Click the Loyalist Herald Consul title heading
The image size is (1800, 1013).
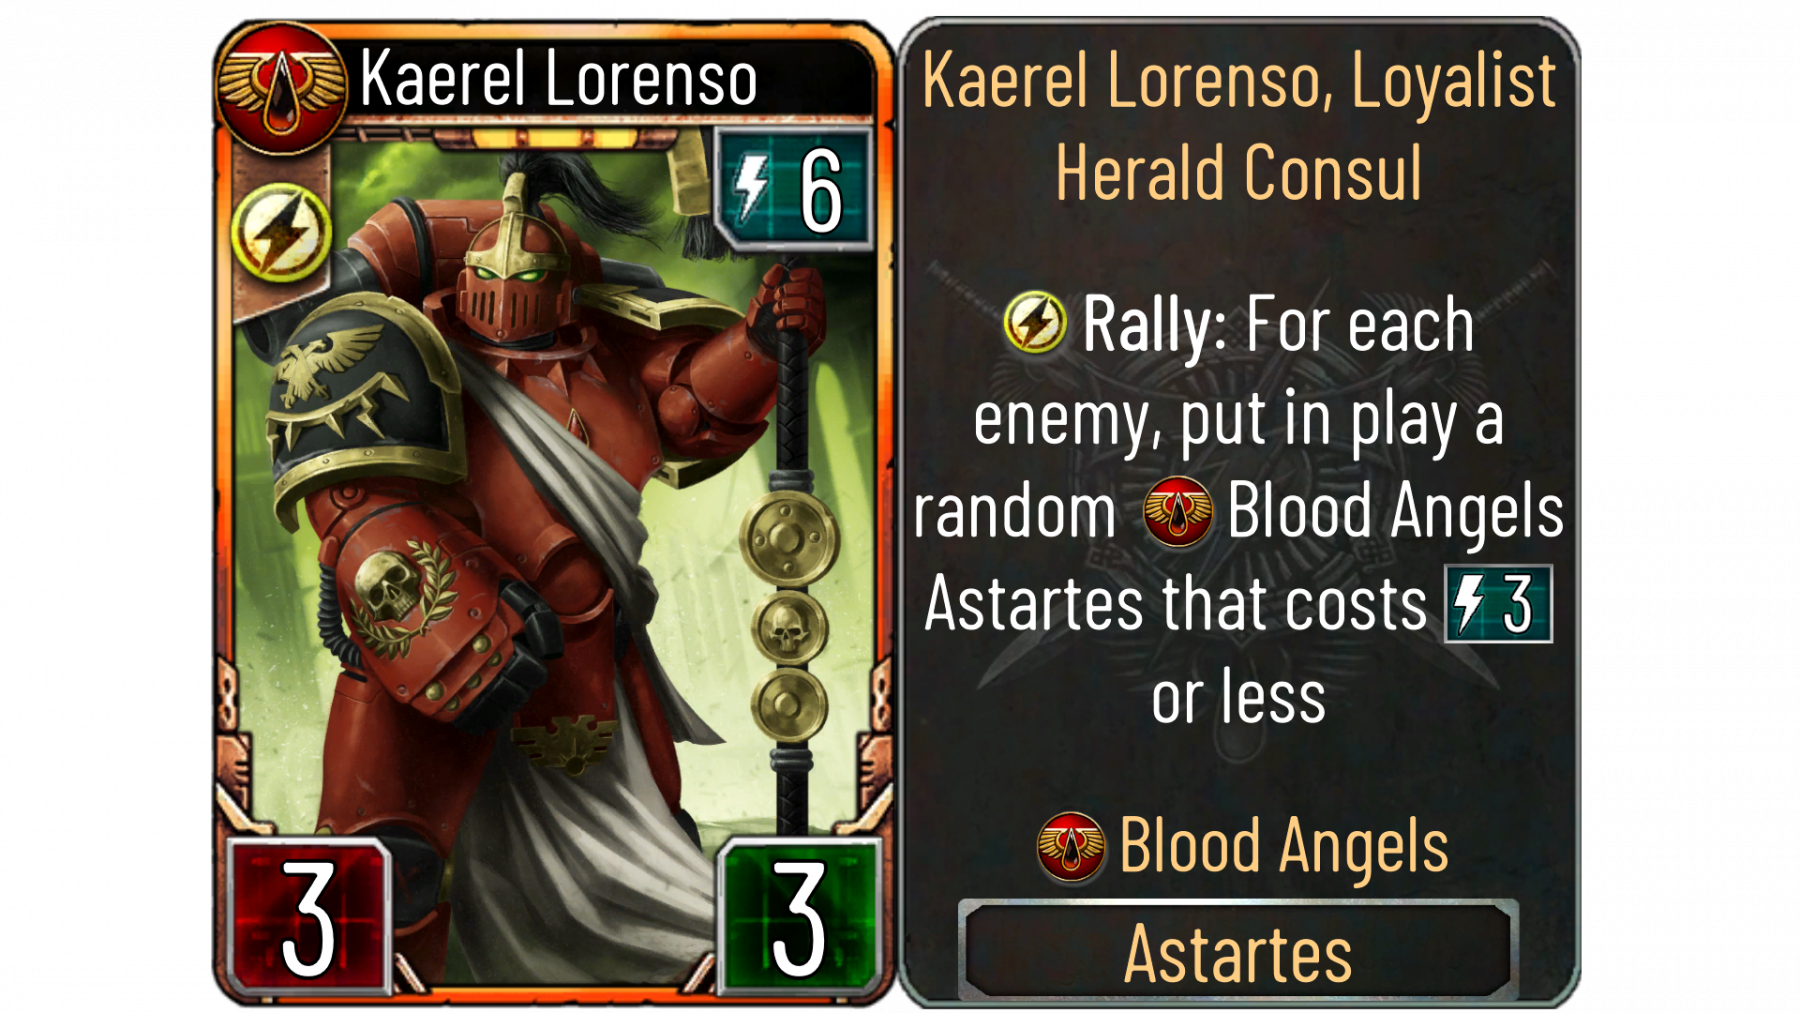[x=1239, y=126]
